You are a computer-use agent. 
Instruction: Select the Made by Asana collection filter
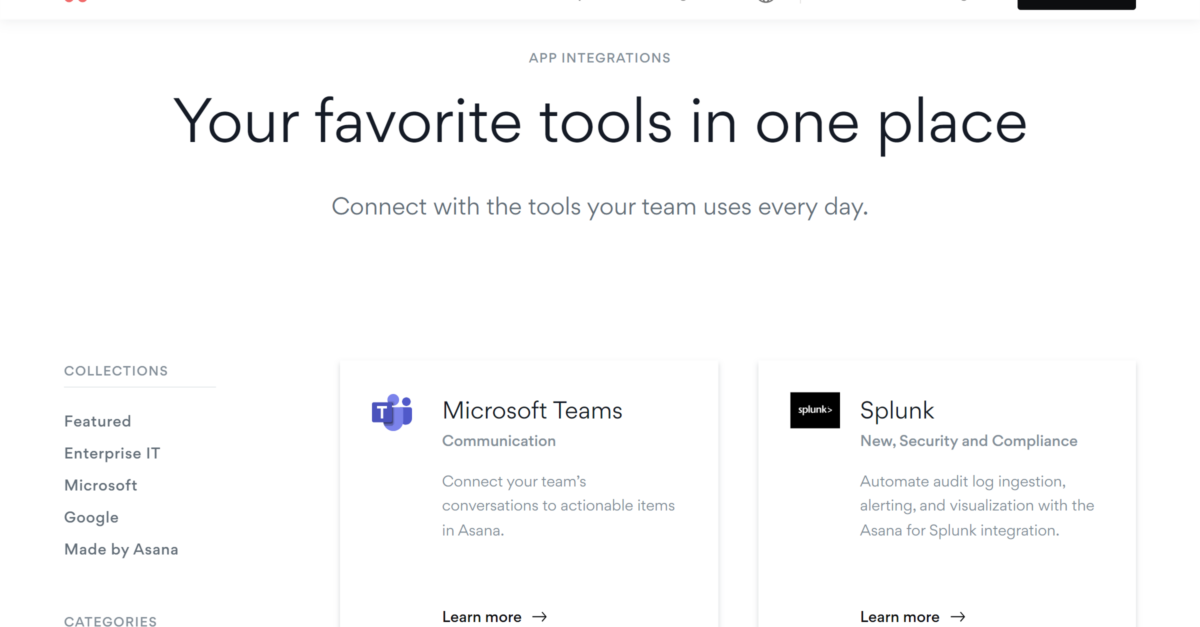(x=121, y=549)
